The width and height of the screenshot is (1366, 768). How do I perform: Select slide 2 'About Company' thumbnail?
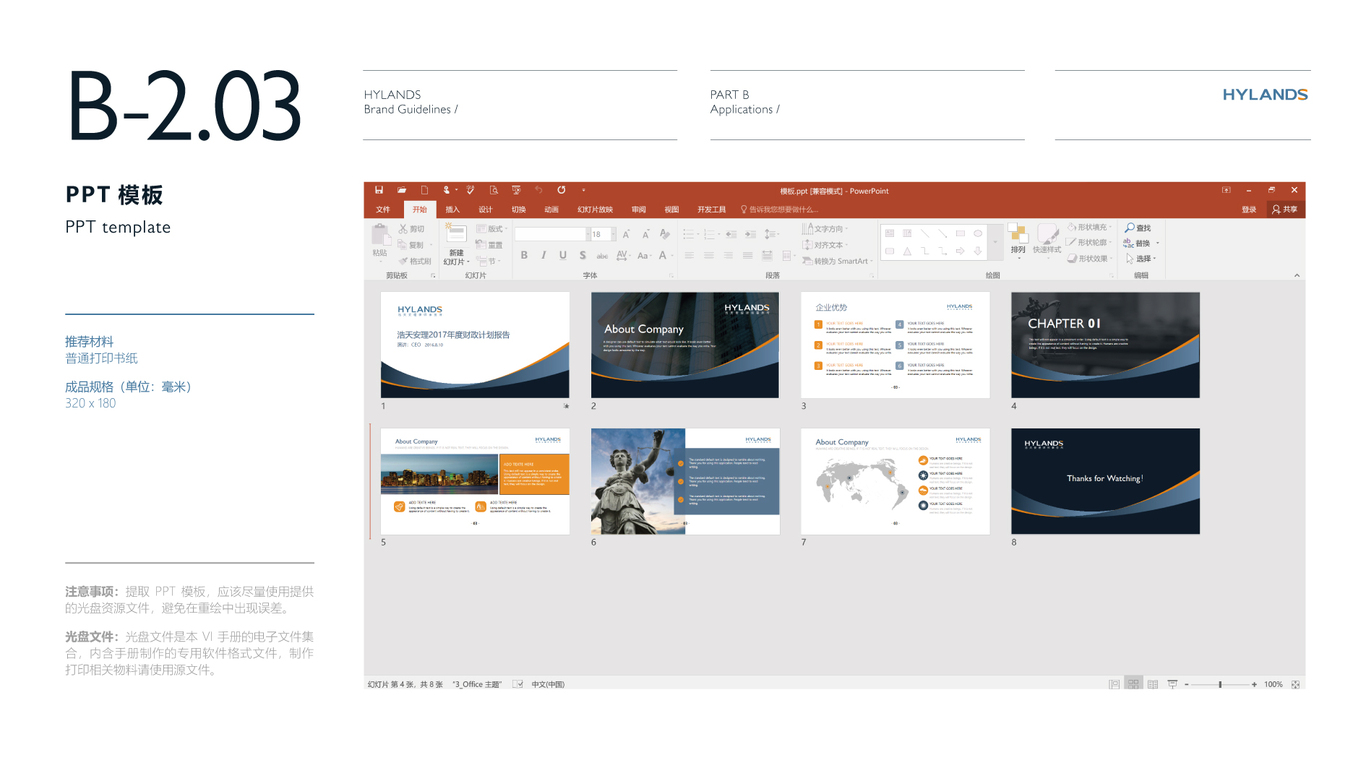click(685, 345)
